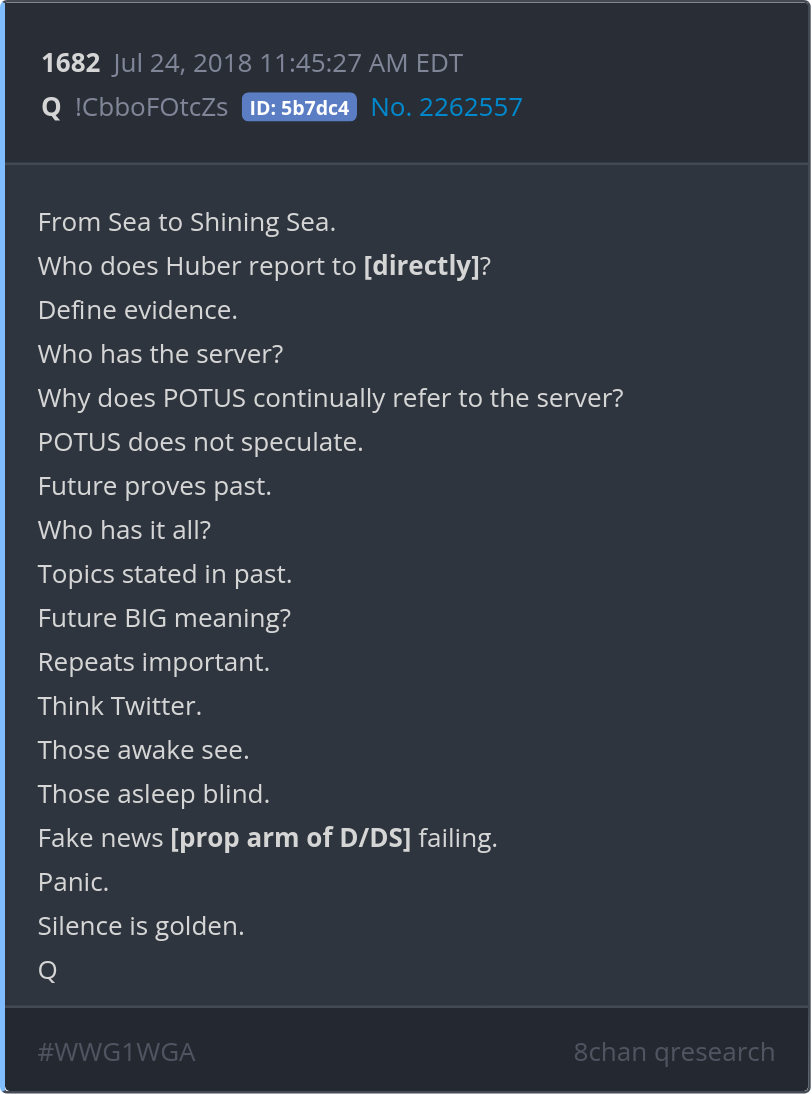This screenshot has height=1094, width=812.
Task: Click the bold [prop arm of D/DS] text
Action: click(x=291, y=838)
